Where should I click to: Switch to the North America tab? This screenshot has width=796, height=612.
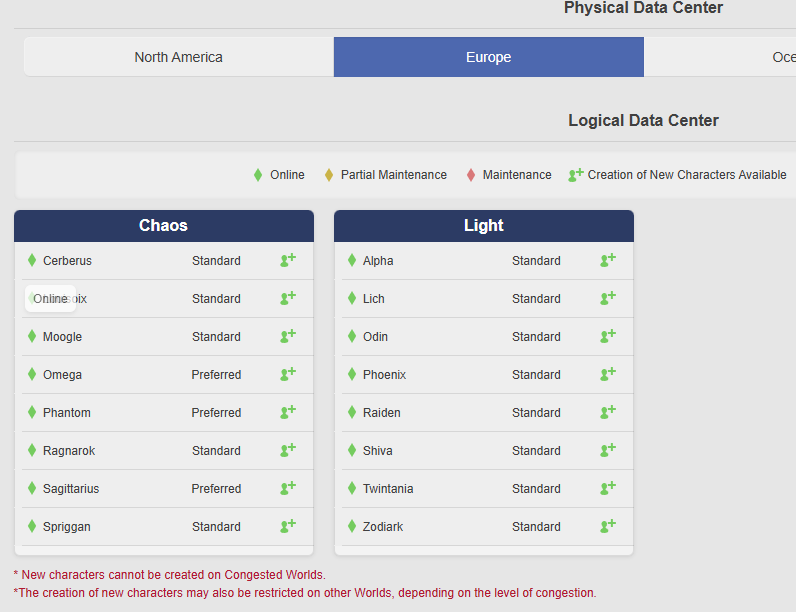click(179, 57)
